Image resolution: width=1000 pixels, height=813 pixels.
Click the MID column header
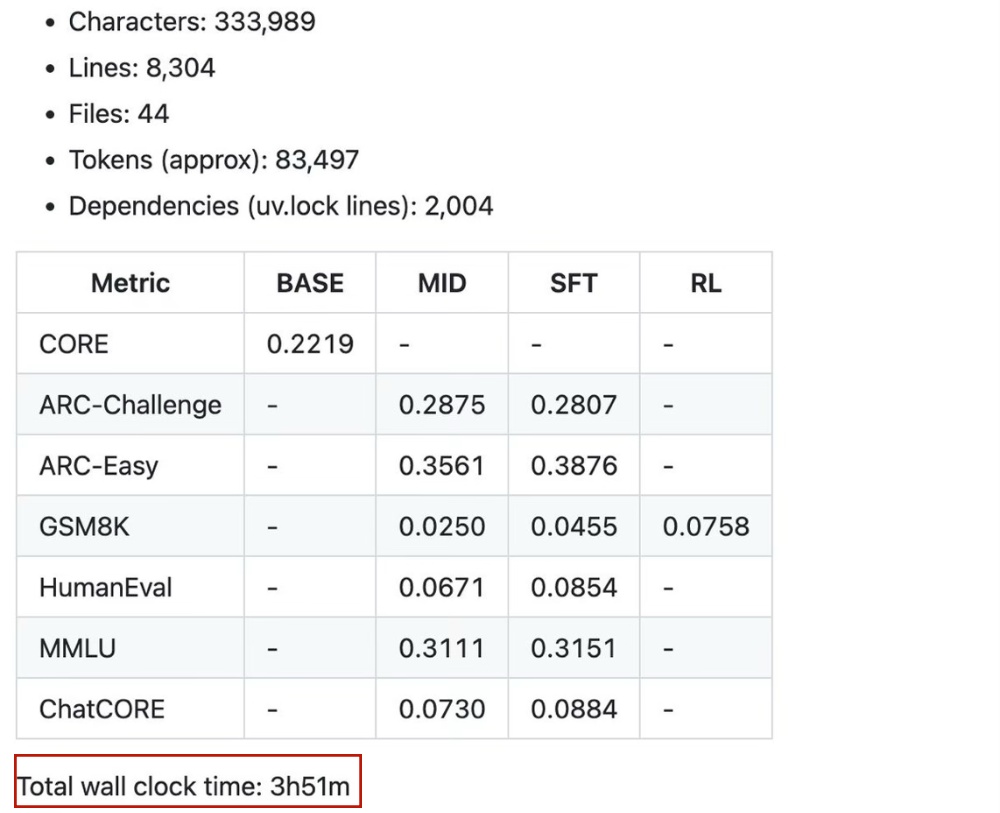coord(442,283)
